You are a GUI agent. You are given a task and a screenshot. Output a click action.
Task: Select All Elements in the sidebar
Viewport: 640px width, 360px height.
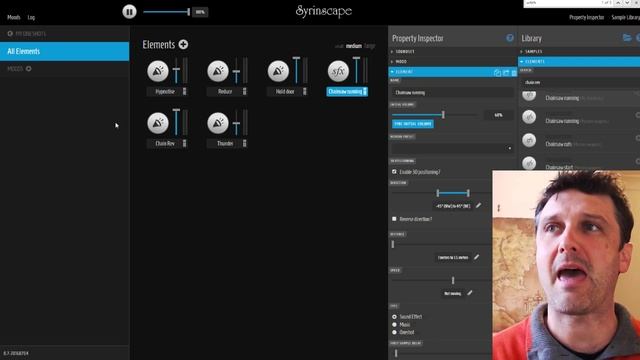click(x=64, y=51)
